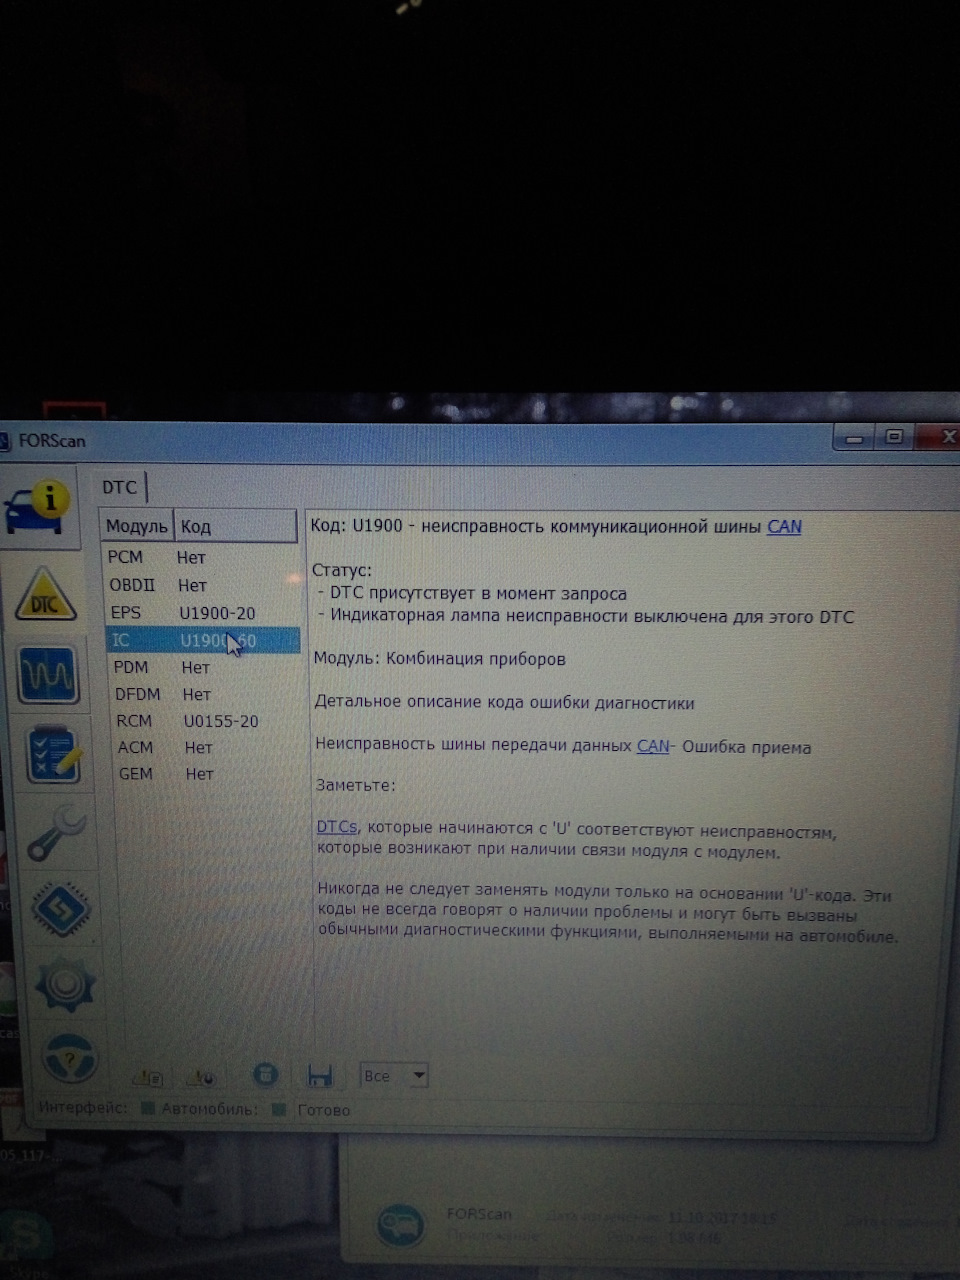The image size is (960, 1280).
Task: Open the tests checklist section
Action: point(54,754)
